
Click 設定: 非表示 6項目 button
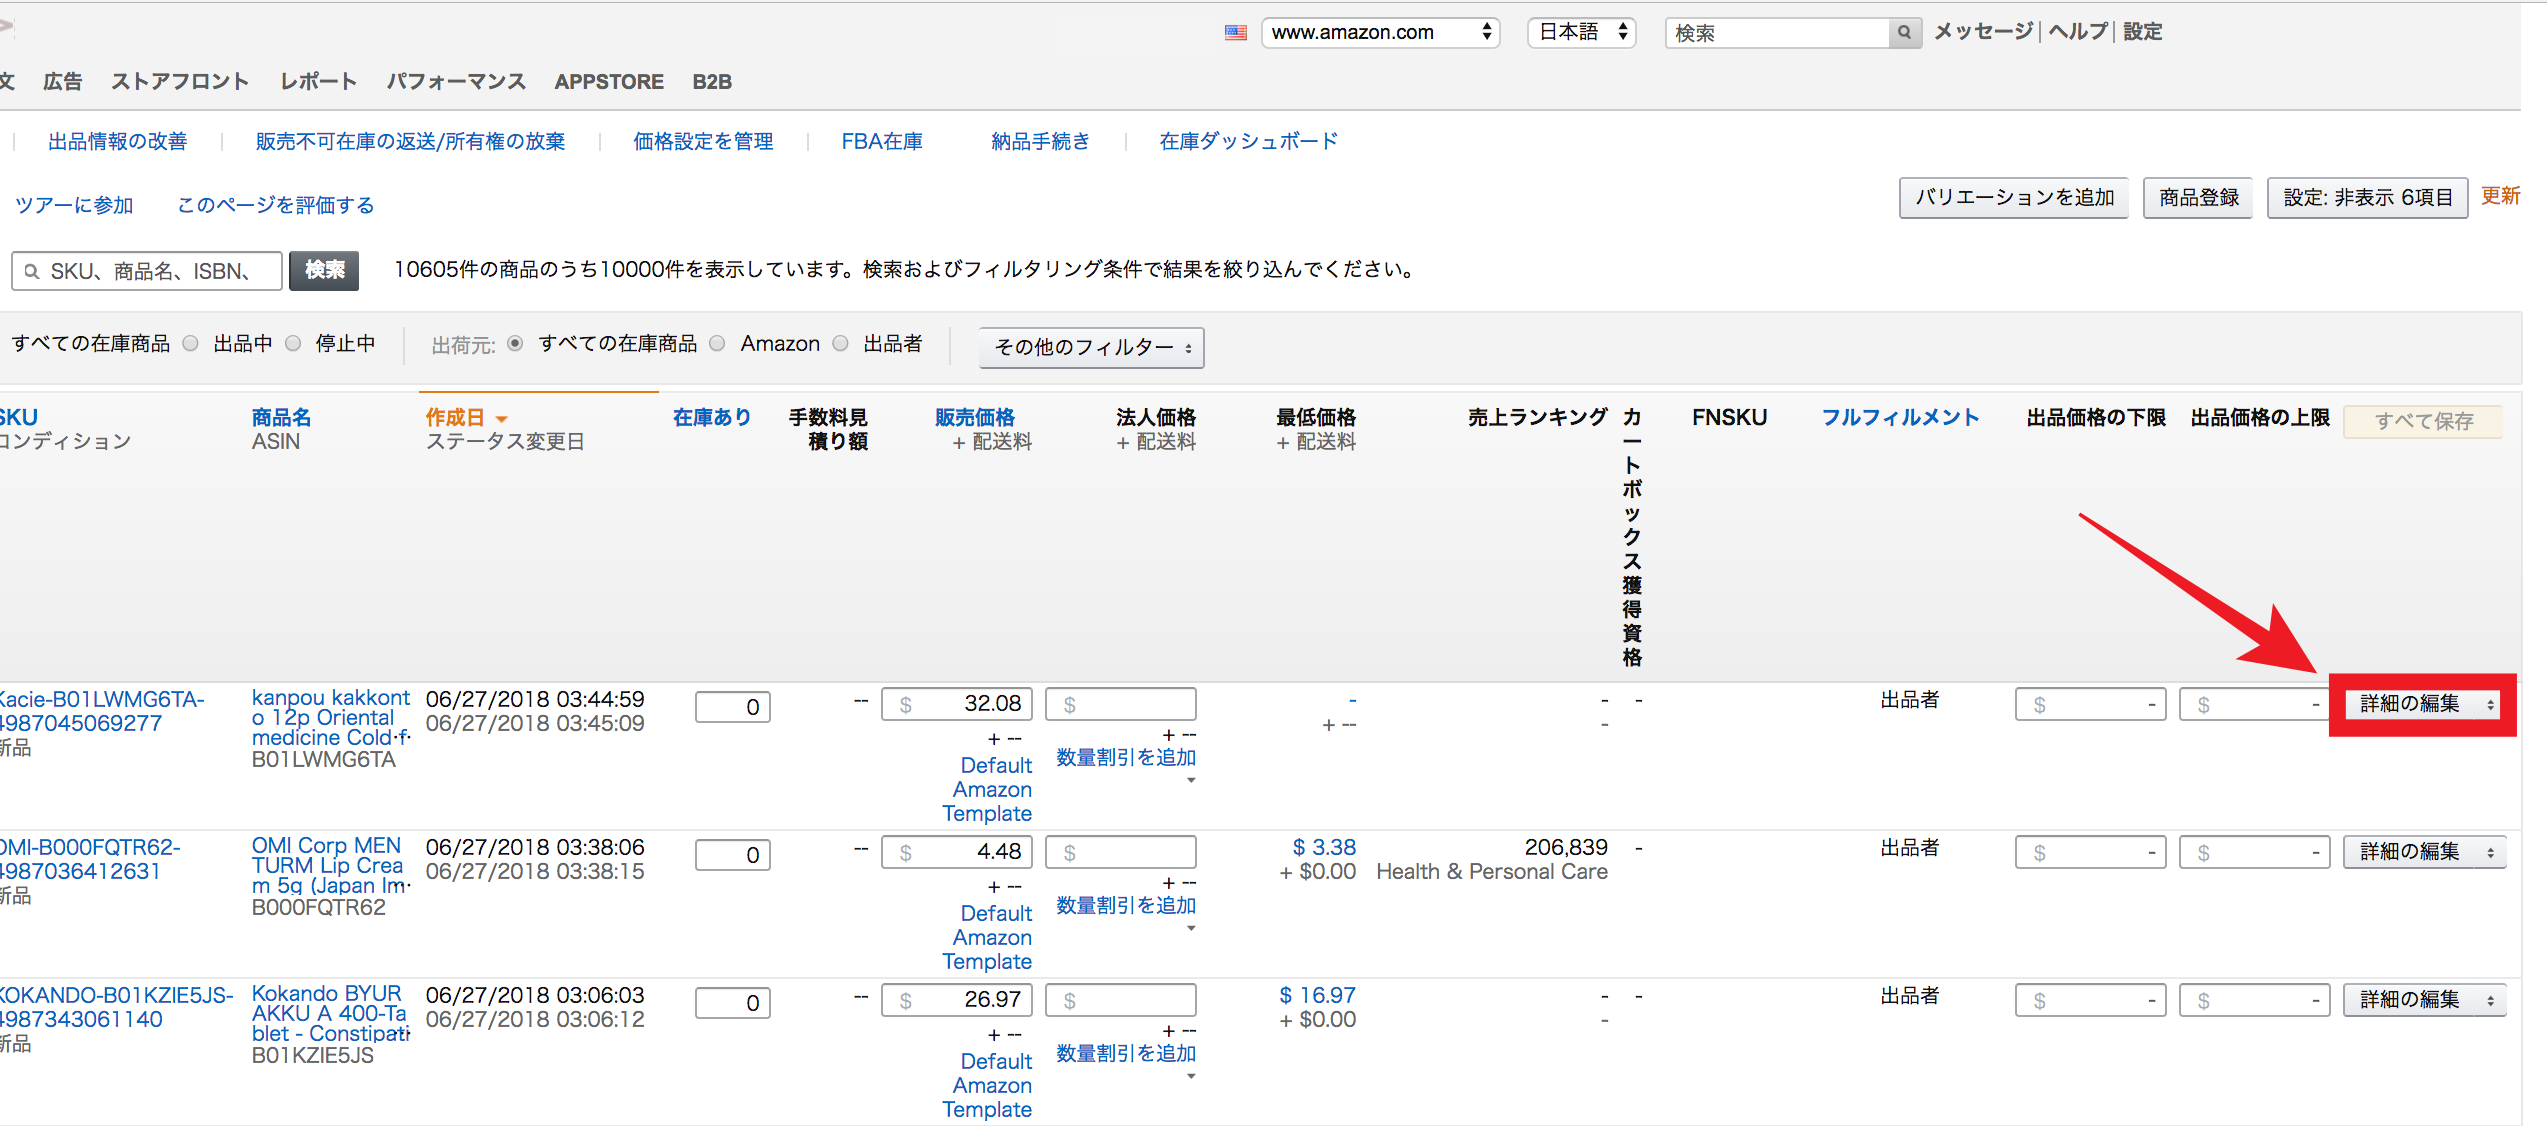click(x=2368, y=198)
